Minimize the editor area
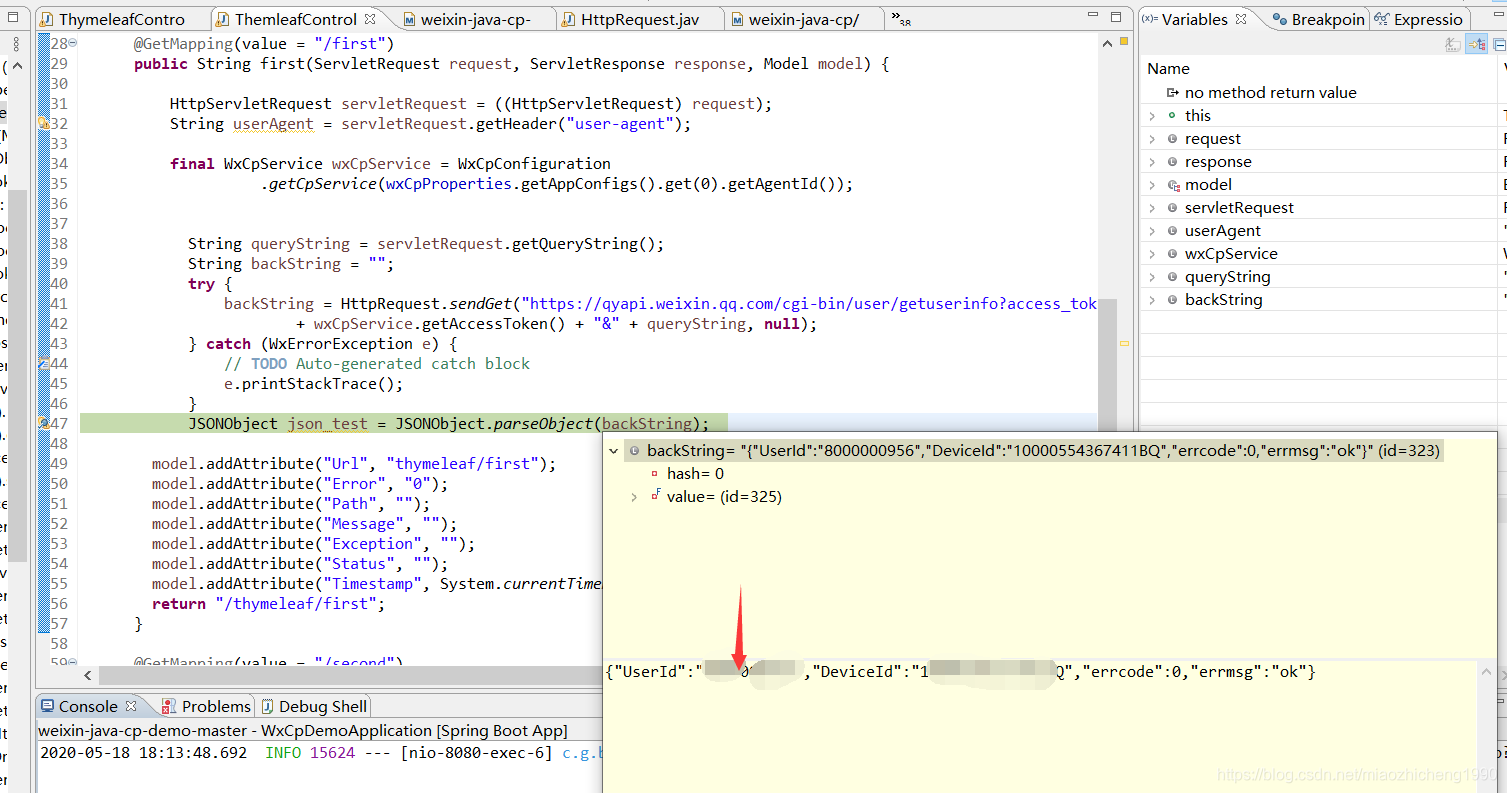 tap(1092, 17)
